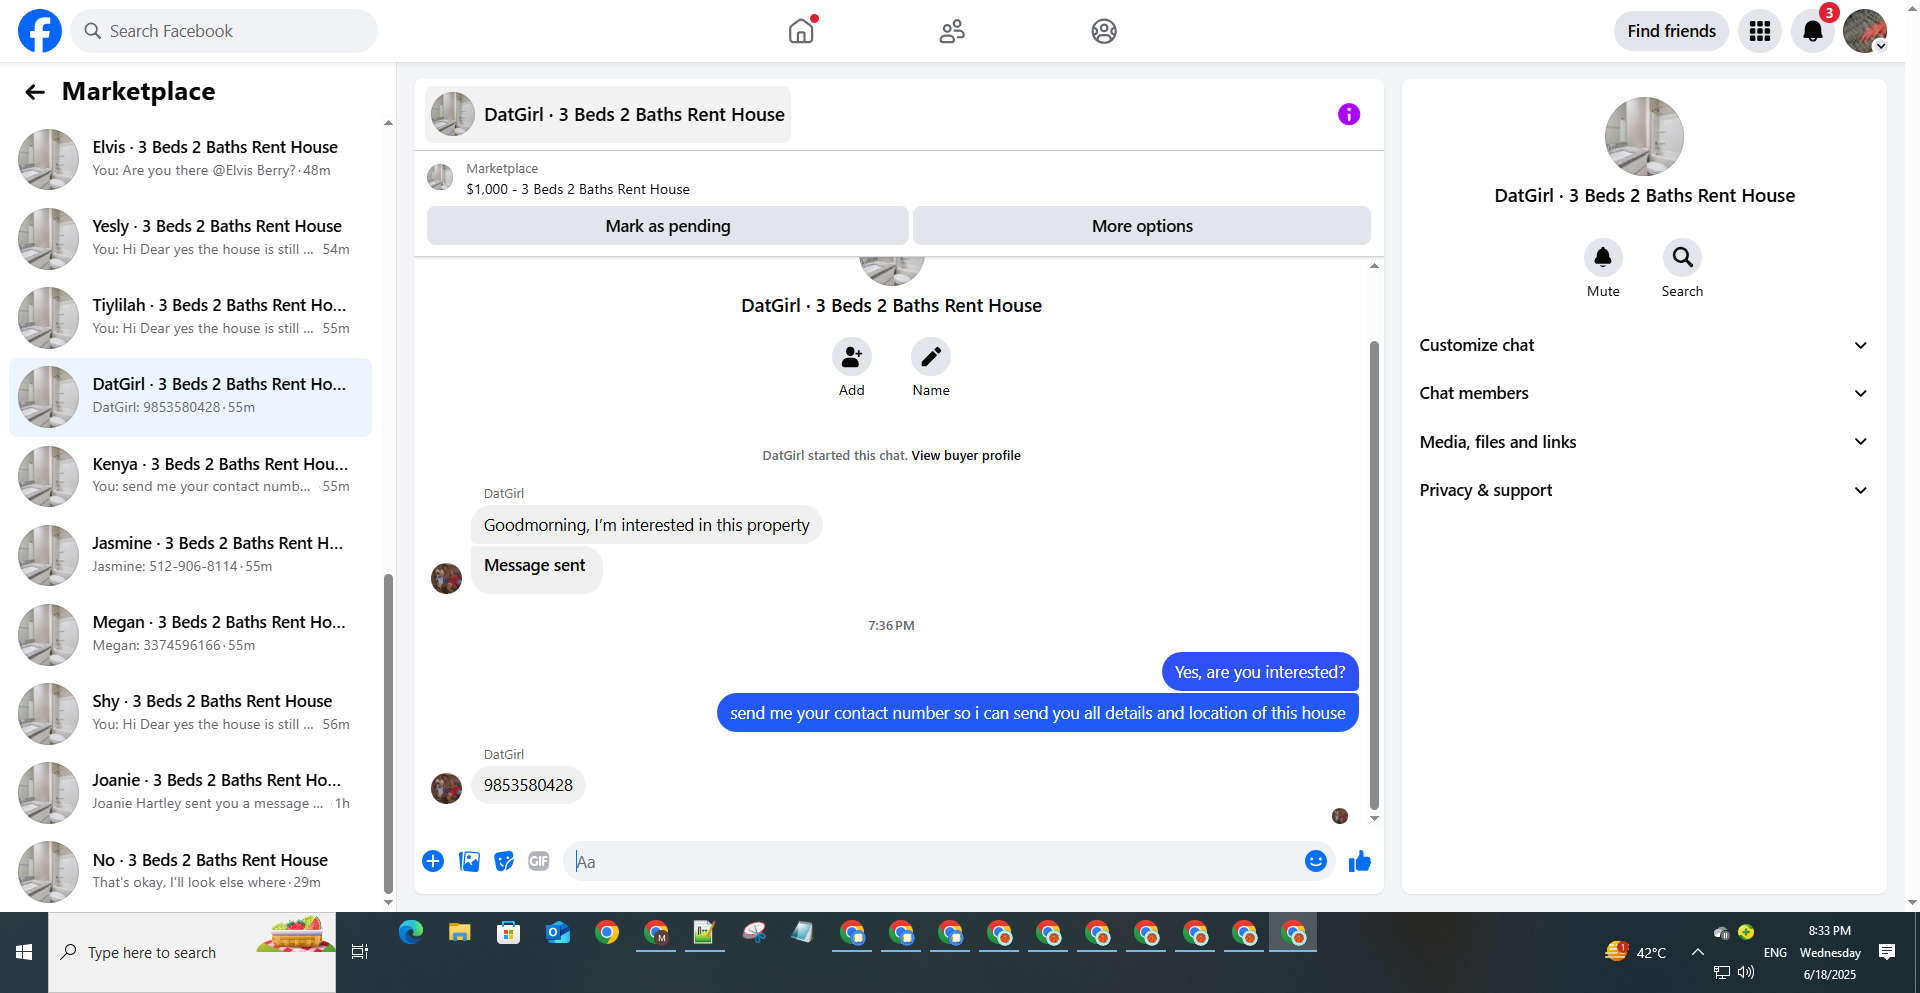Open DatGirl chat header title
The width and height of the screenshot is (1920, 993).
(x=608, y=114)
